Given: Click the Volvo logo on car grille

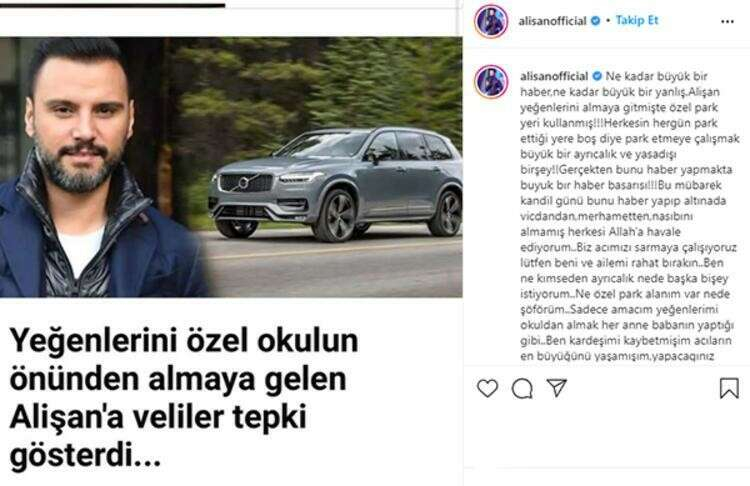Looking at the screenshot, I should [243, 183].
